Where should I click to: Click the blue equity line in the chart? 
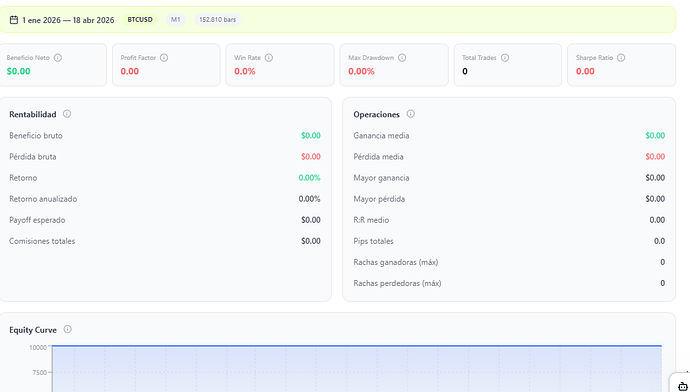(x=356, y=346)
